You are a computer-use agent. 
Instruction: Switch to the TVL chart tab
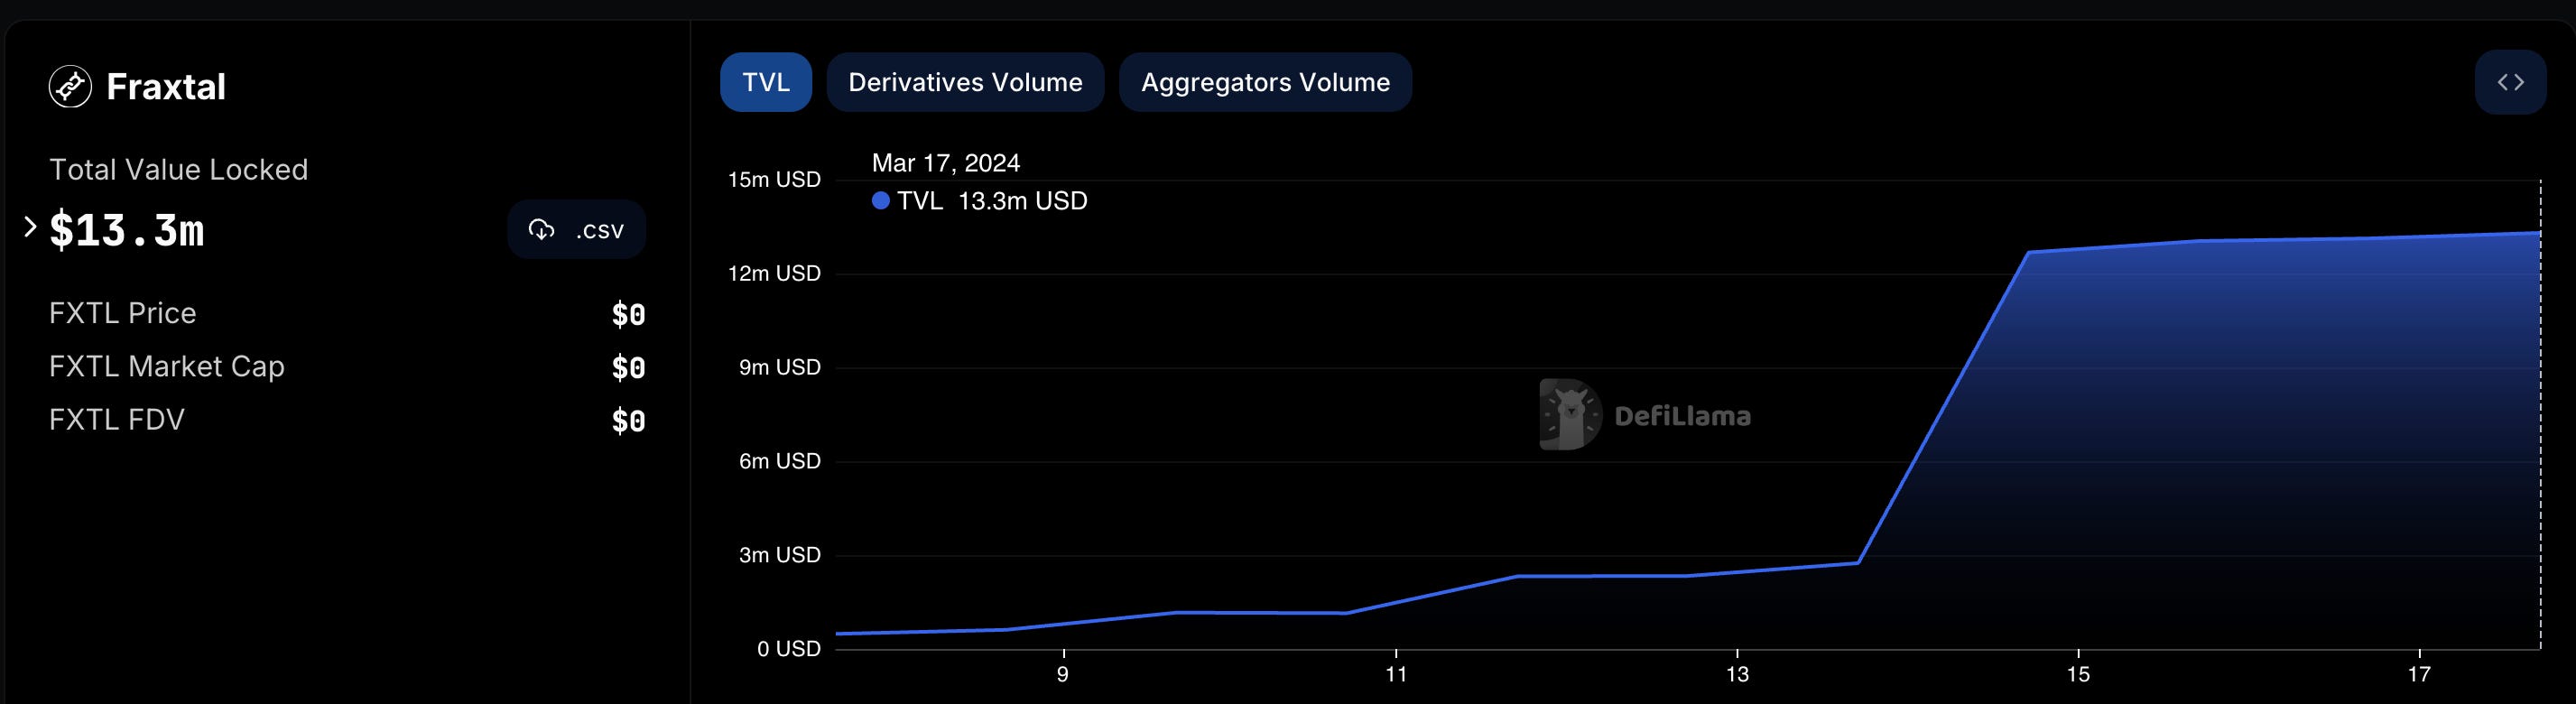point(766,82)
